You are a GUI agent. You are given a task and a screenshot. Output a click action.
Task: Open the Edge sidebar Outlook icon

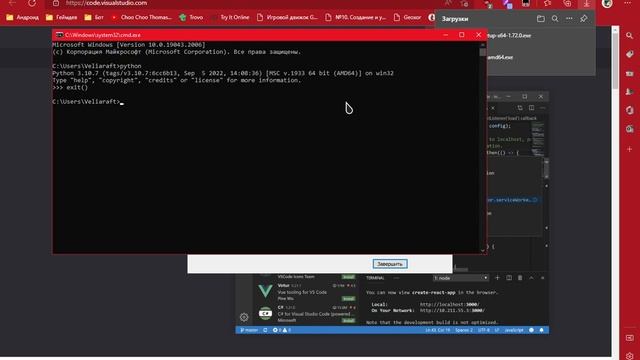(x=629, y=129)
